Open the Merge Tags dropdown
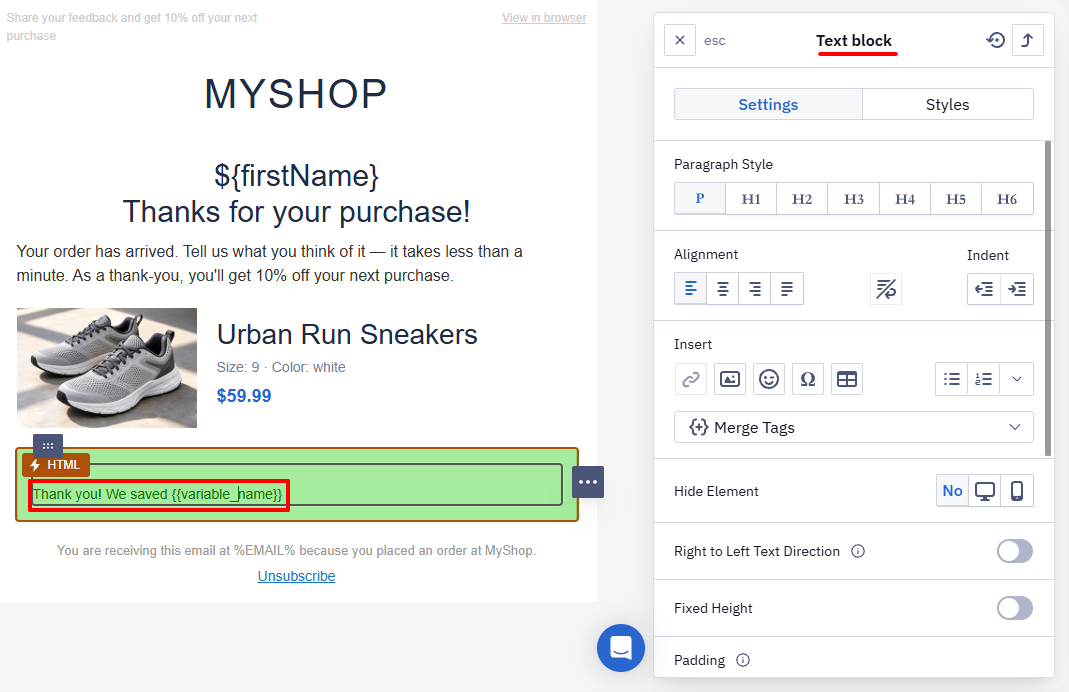This screenshot has height=692, width=1069. [x=854, y=427]
